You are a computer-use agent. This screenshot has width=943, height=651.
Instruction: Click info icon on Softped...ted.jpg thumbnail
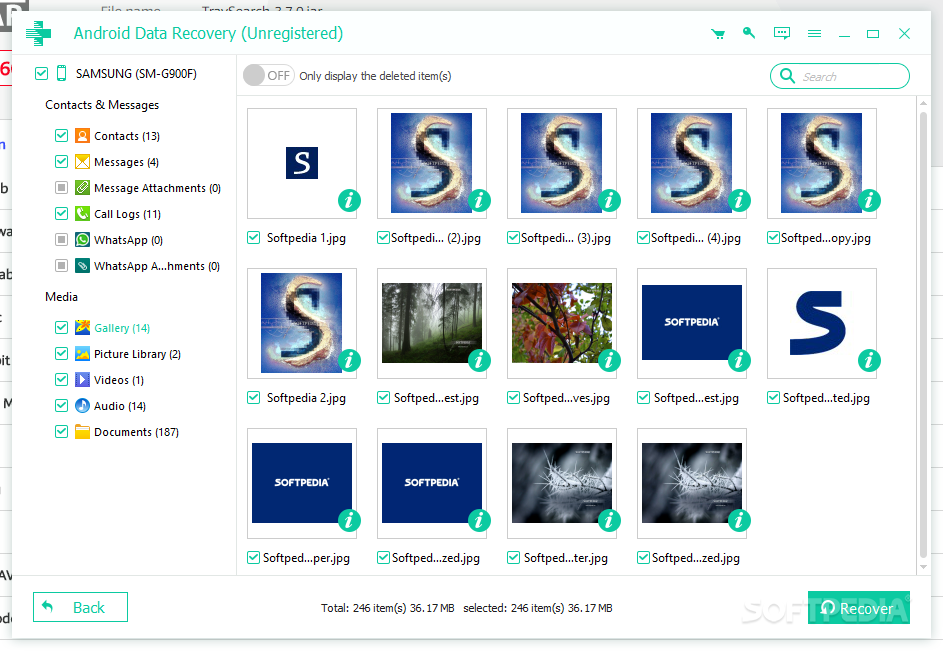click(x=869, y=360)
